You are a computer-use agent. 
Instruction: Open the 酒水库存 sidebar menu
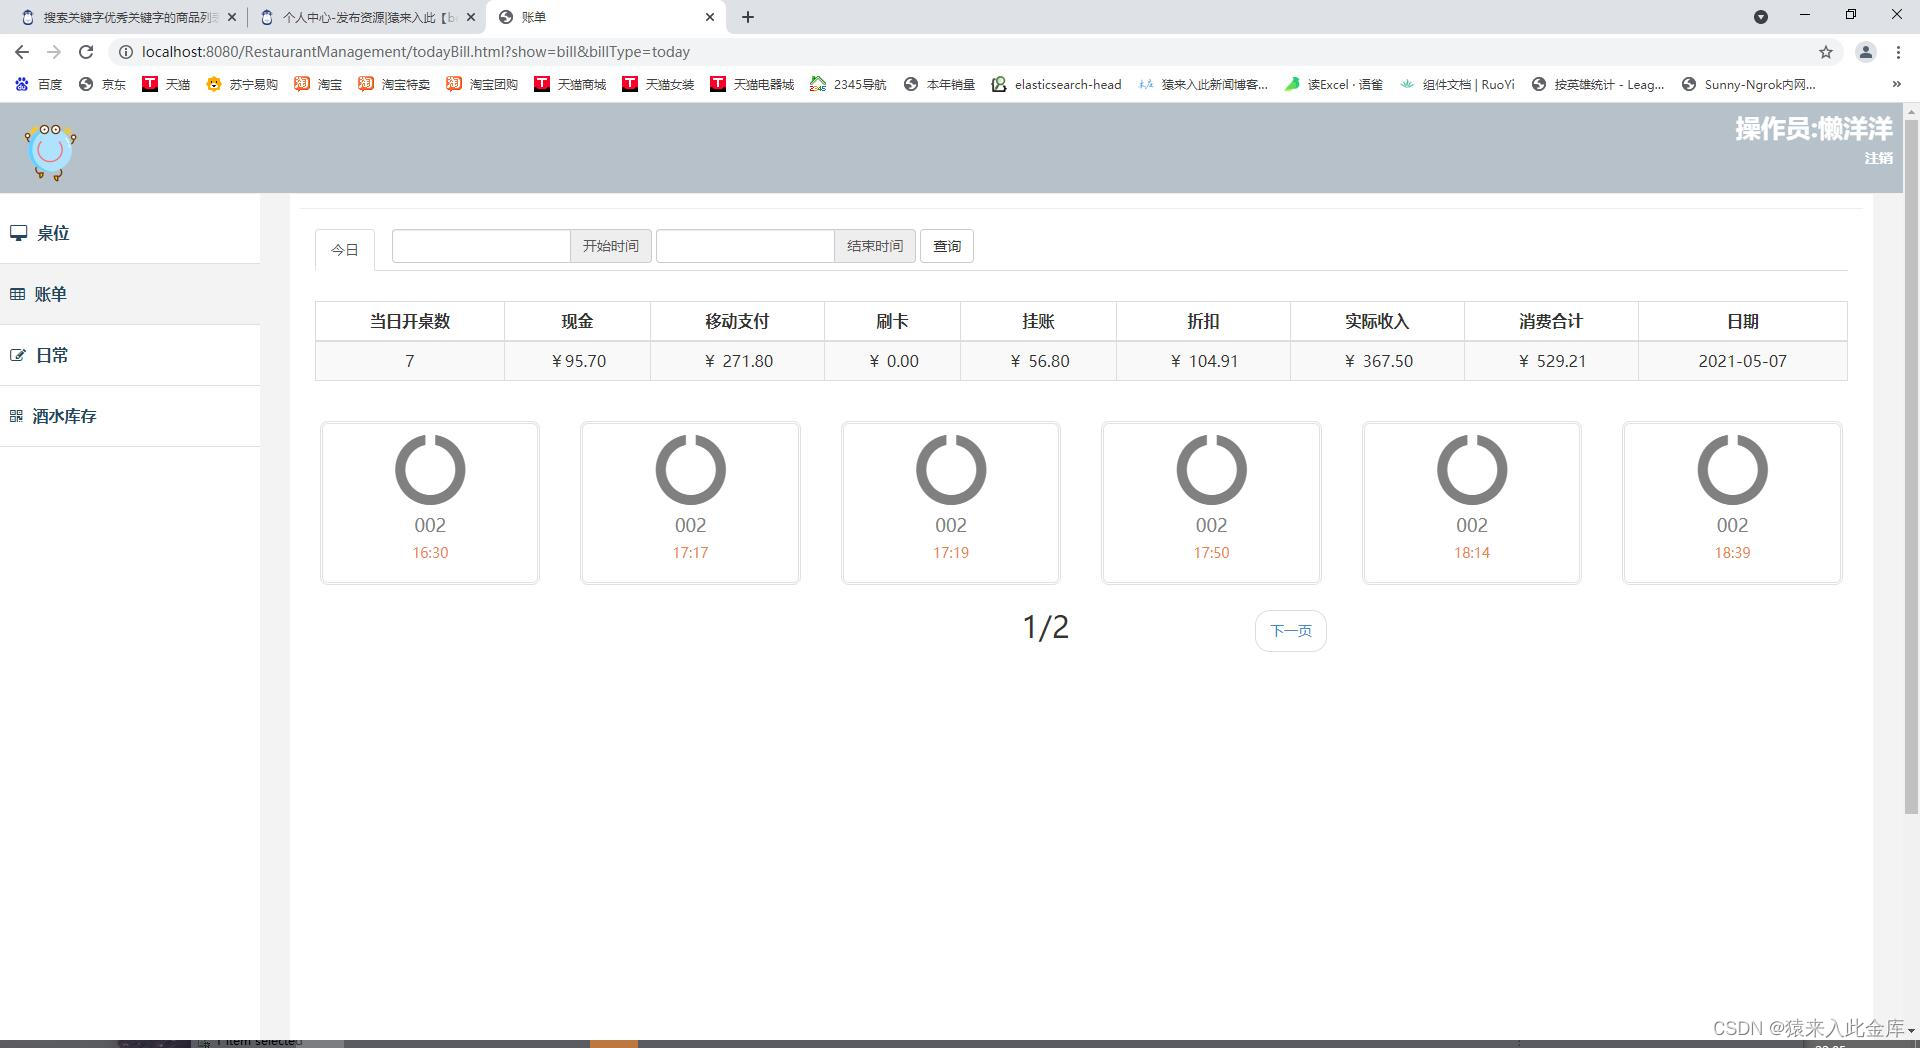130,416
